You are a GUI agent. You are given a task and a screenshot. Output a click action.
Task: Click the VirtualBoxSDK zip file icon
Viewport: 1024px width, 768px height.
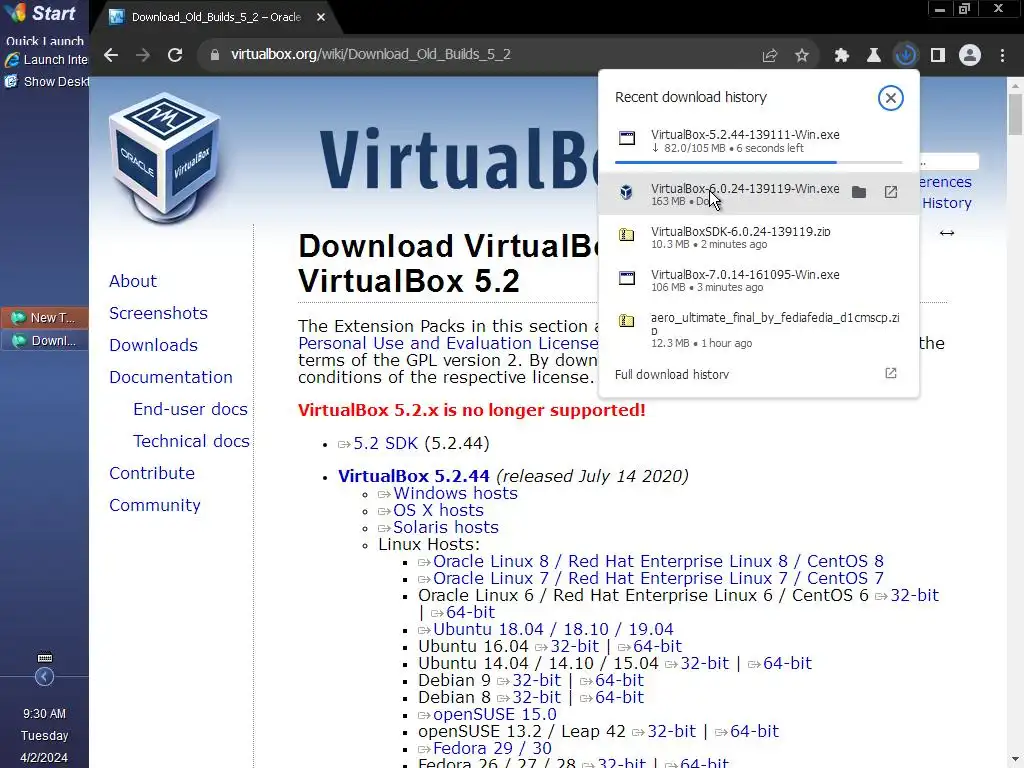click(x=626, y=234)
